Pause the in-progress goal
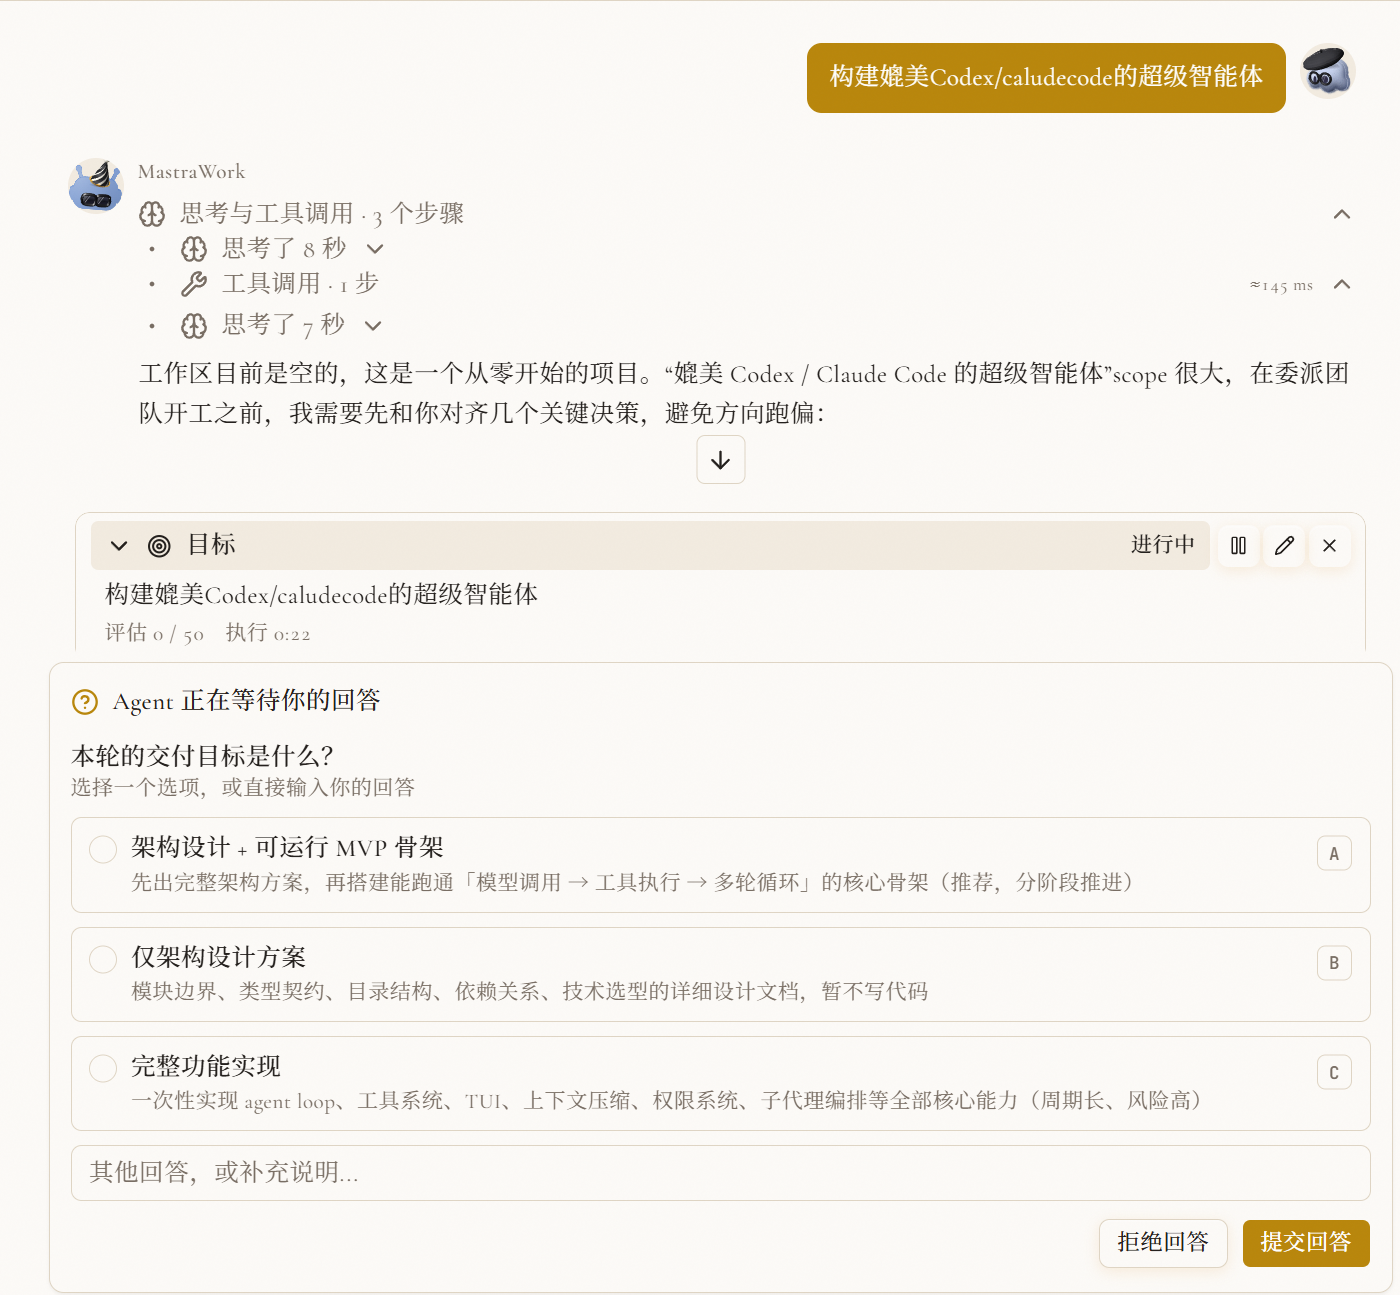The image size is (1400, 1295). (1239, 546)
